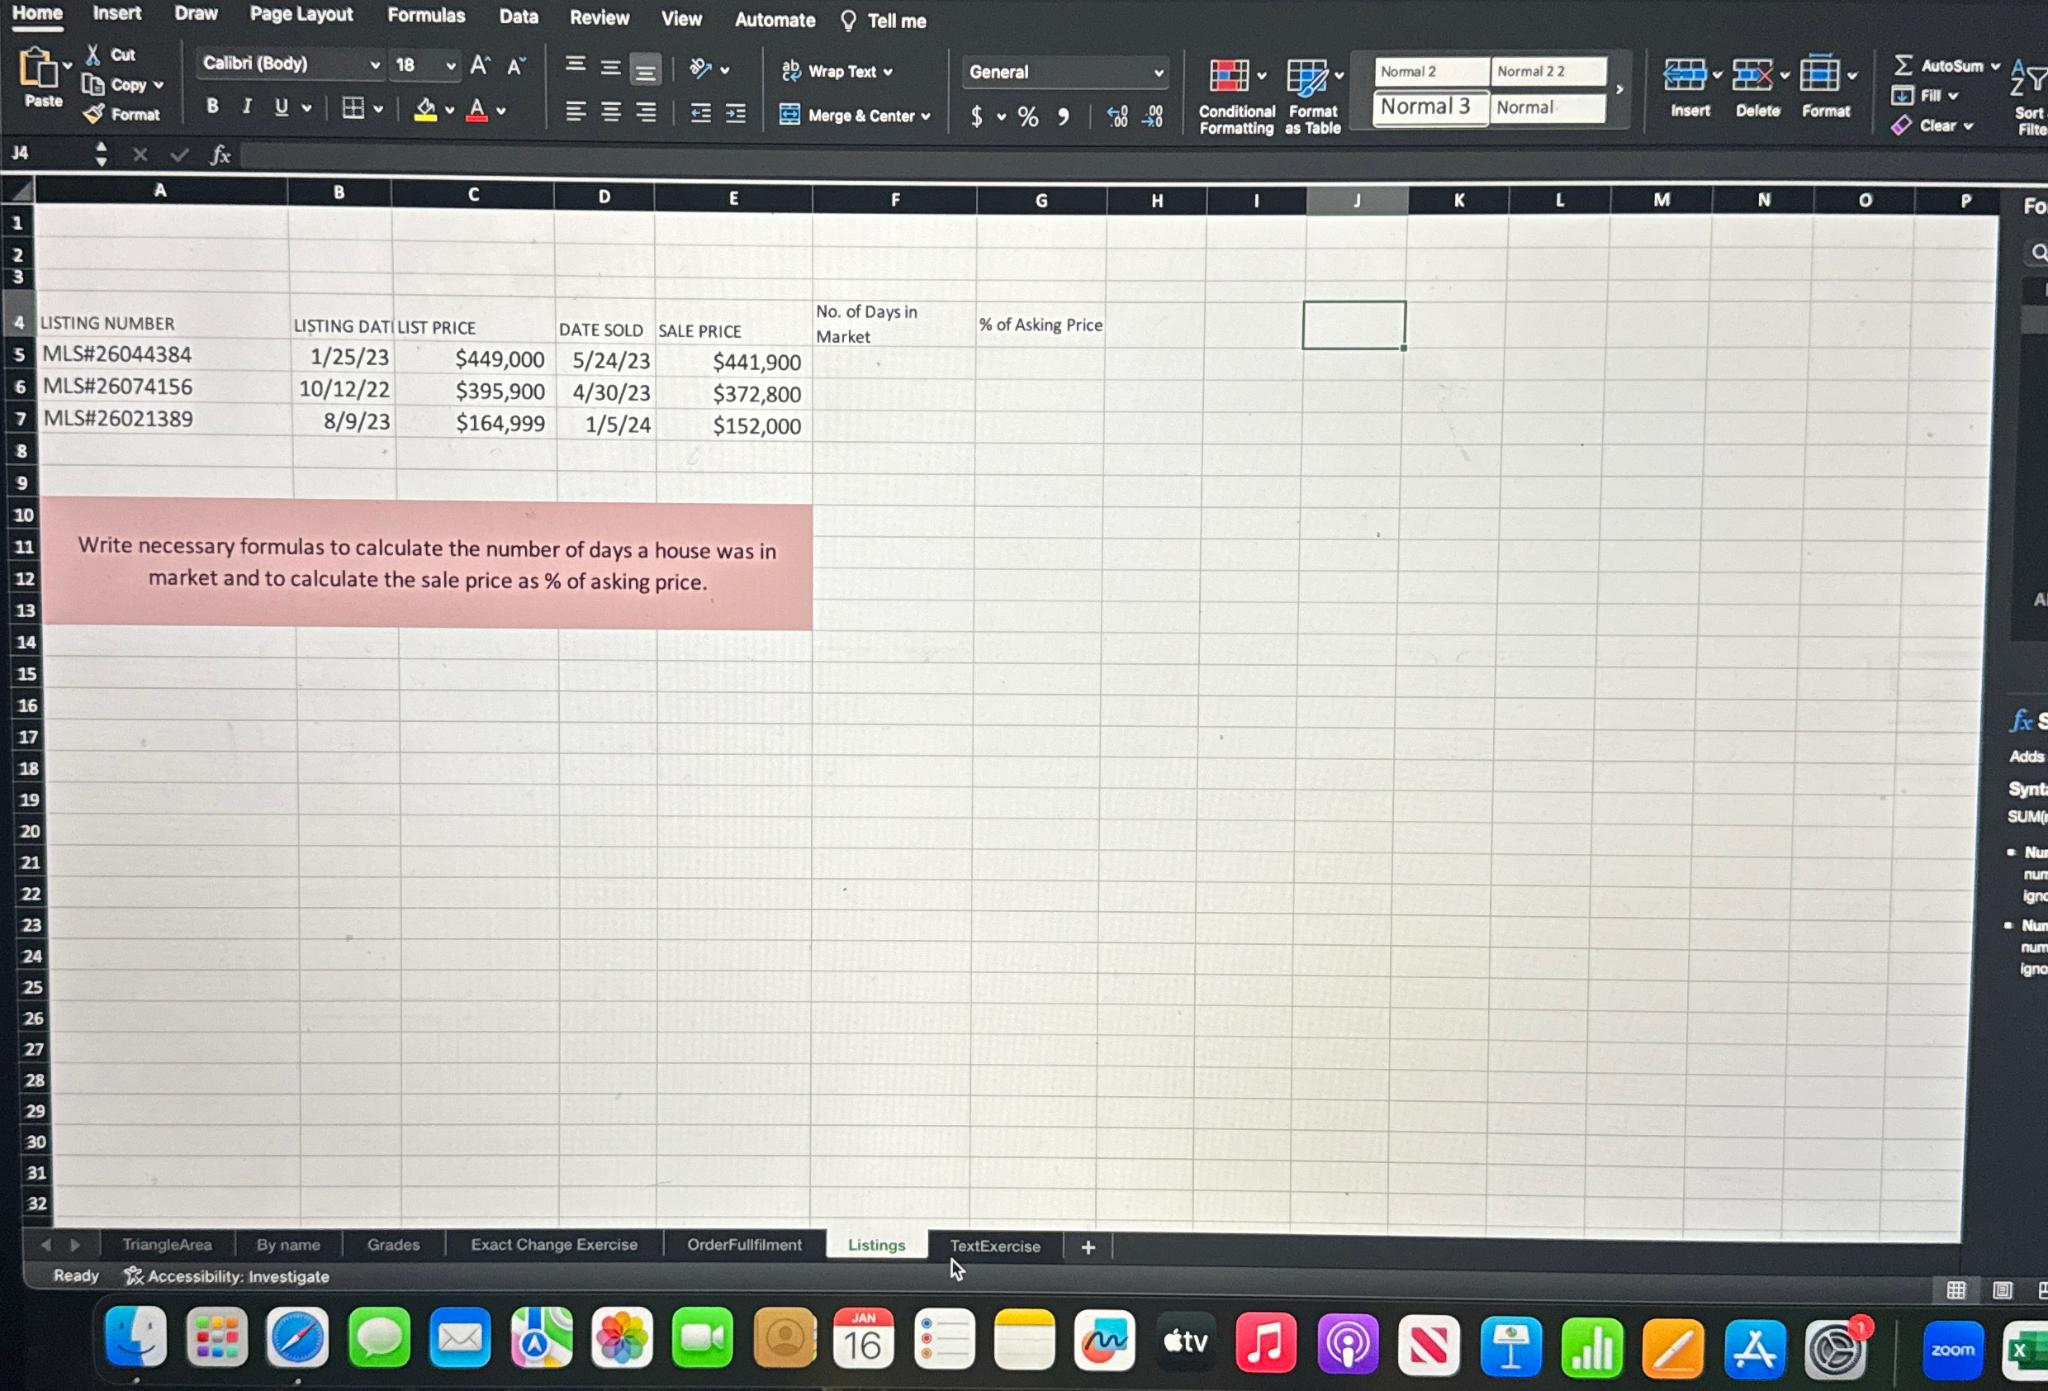Click the plus button to add sheet
This screenshot has height=1391, width=2048.
[1088, 1247]
